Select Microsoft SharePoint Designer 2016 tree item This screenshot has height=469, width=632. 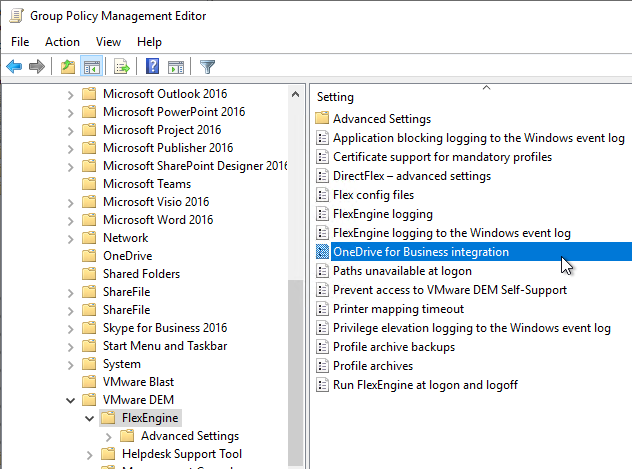[x=195, y=166]
